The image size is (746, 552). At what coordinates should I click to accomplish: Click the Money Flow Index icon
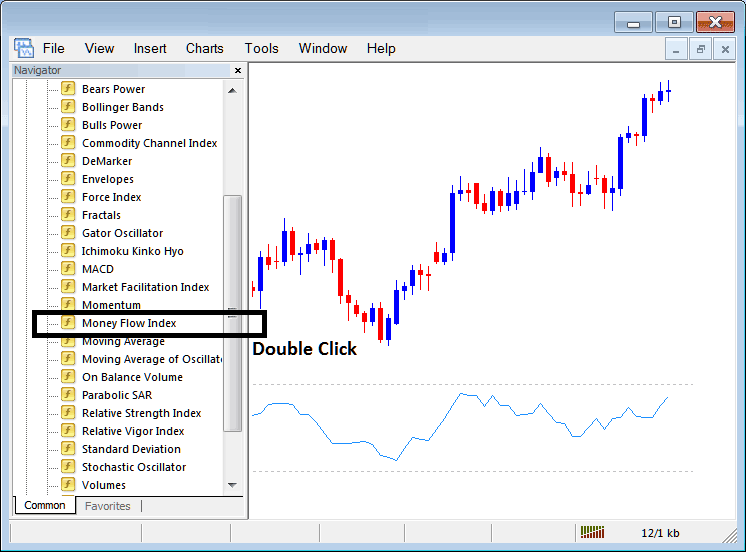(68, 323)
